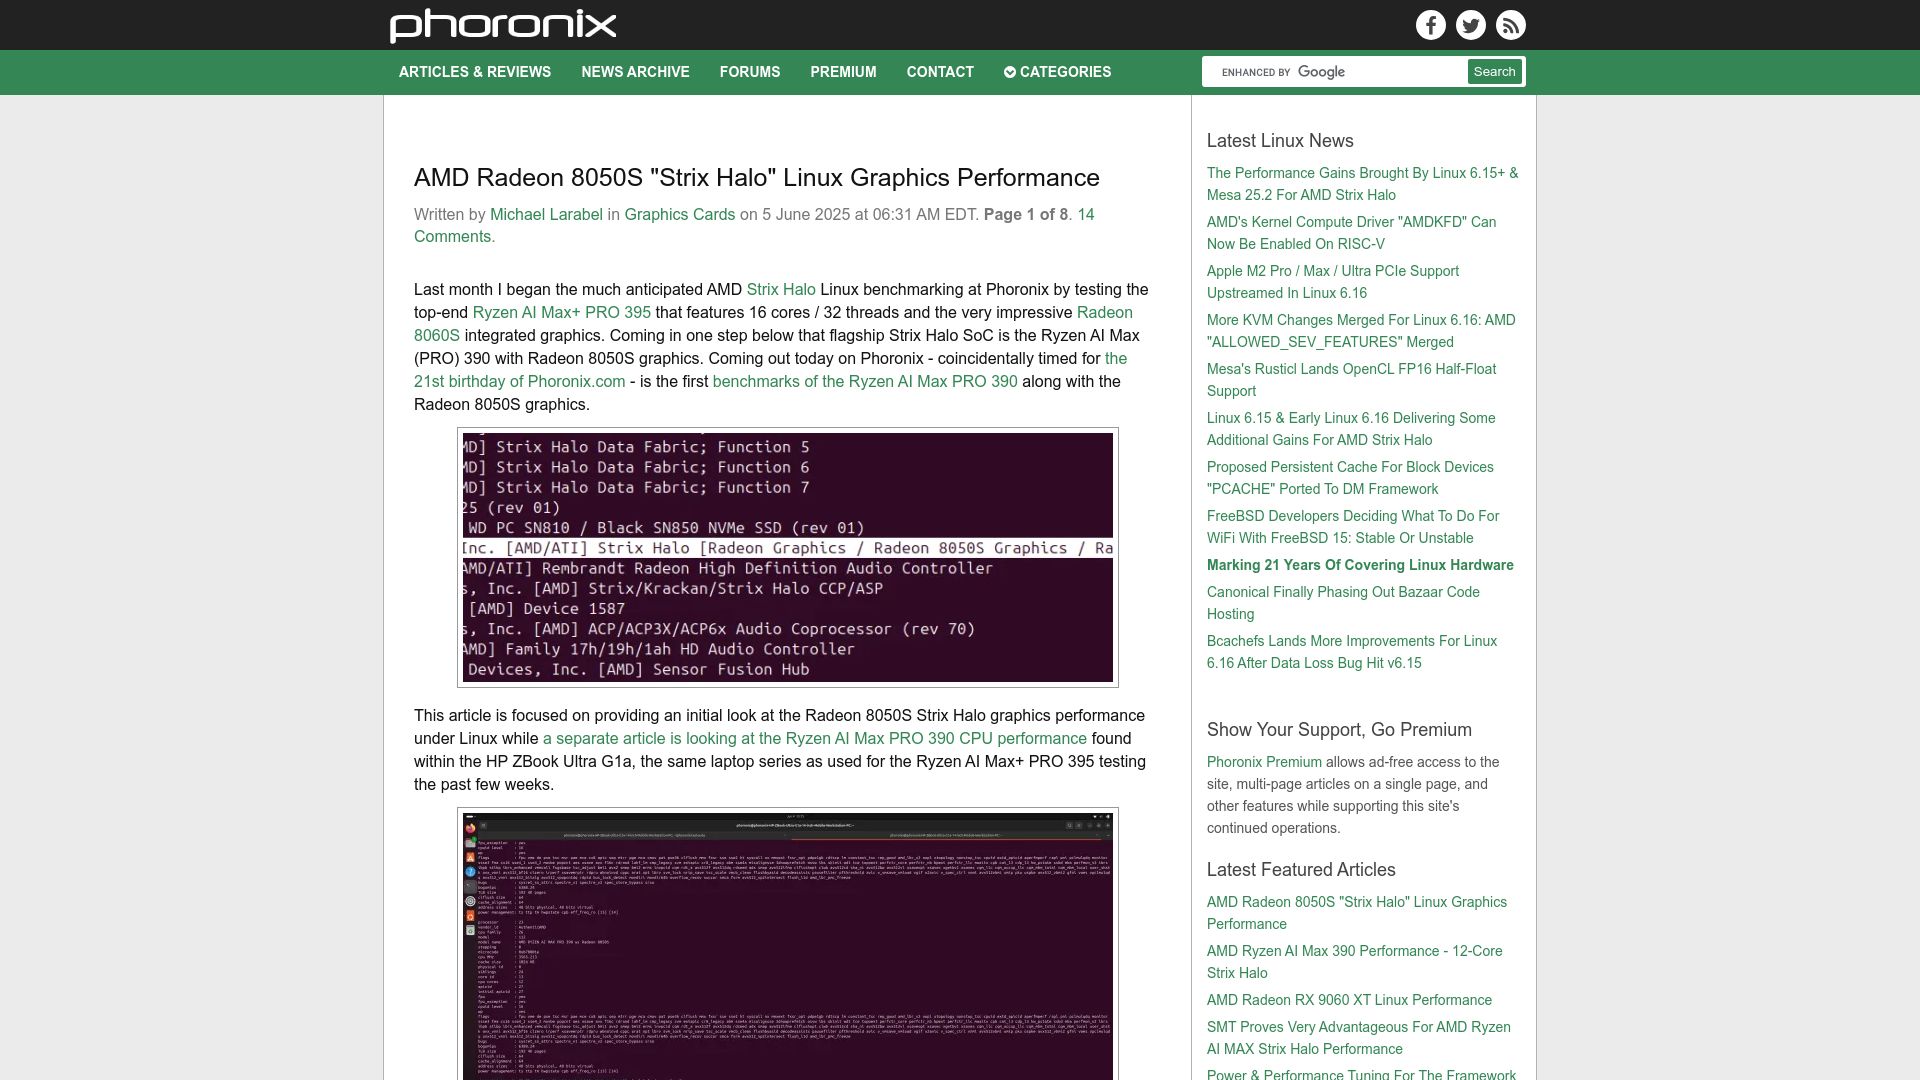Open author Michael Larabel link
Viewport: 1920px width, 1080px height.
tap(546, 215)
